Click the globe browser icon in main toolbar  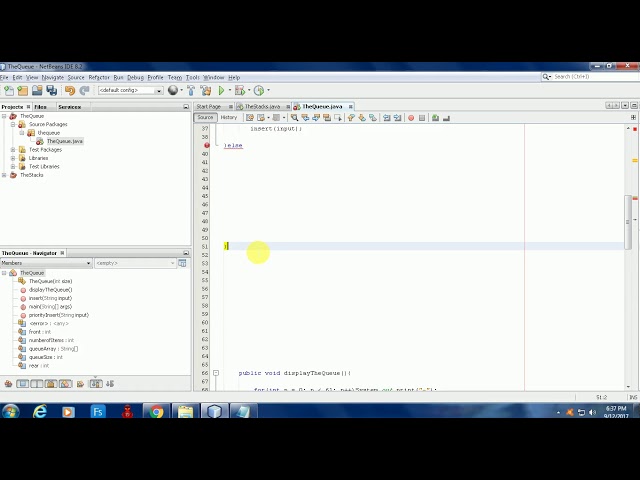pos(173,90)
